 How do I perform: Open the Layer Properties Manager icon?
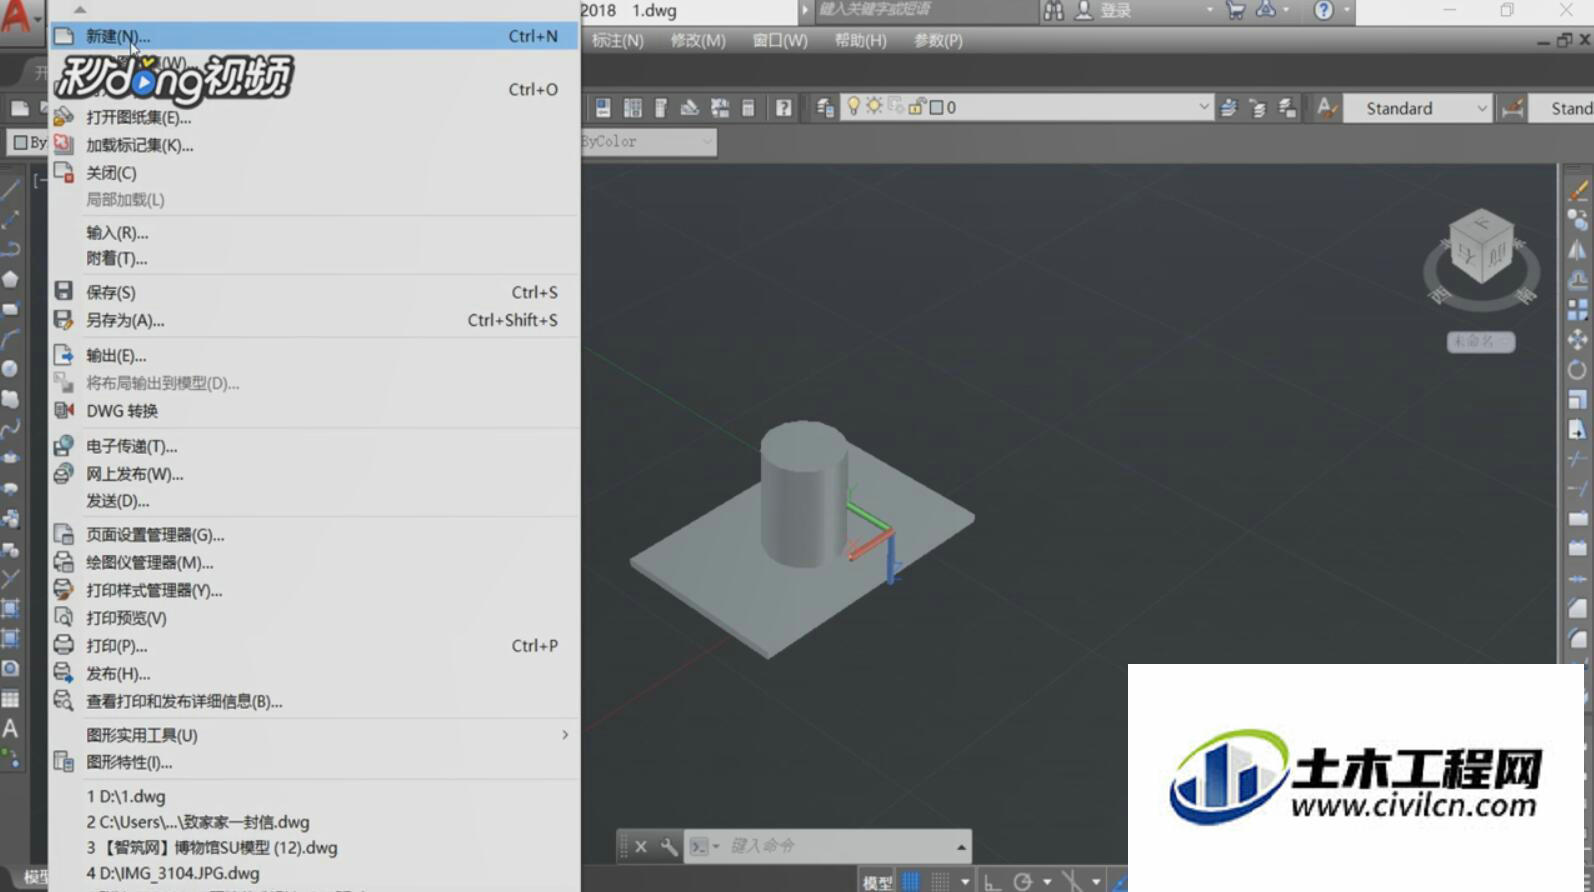[825, 108]
